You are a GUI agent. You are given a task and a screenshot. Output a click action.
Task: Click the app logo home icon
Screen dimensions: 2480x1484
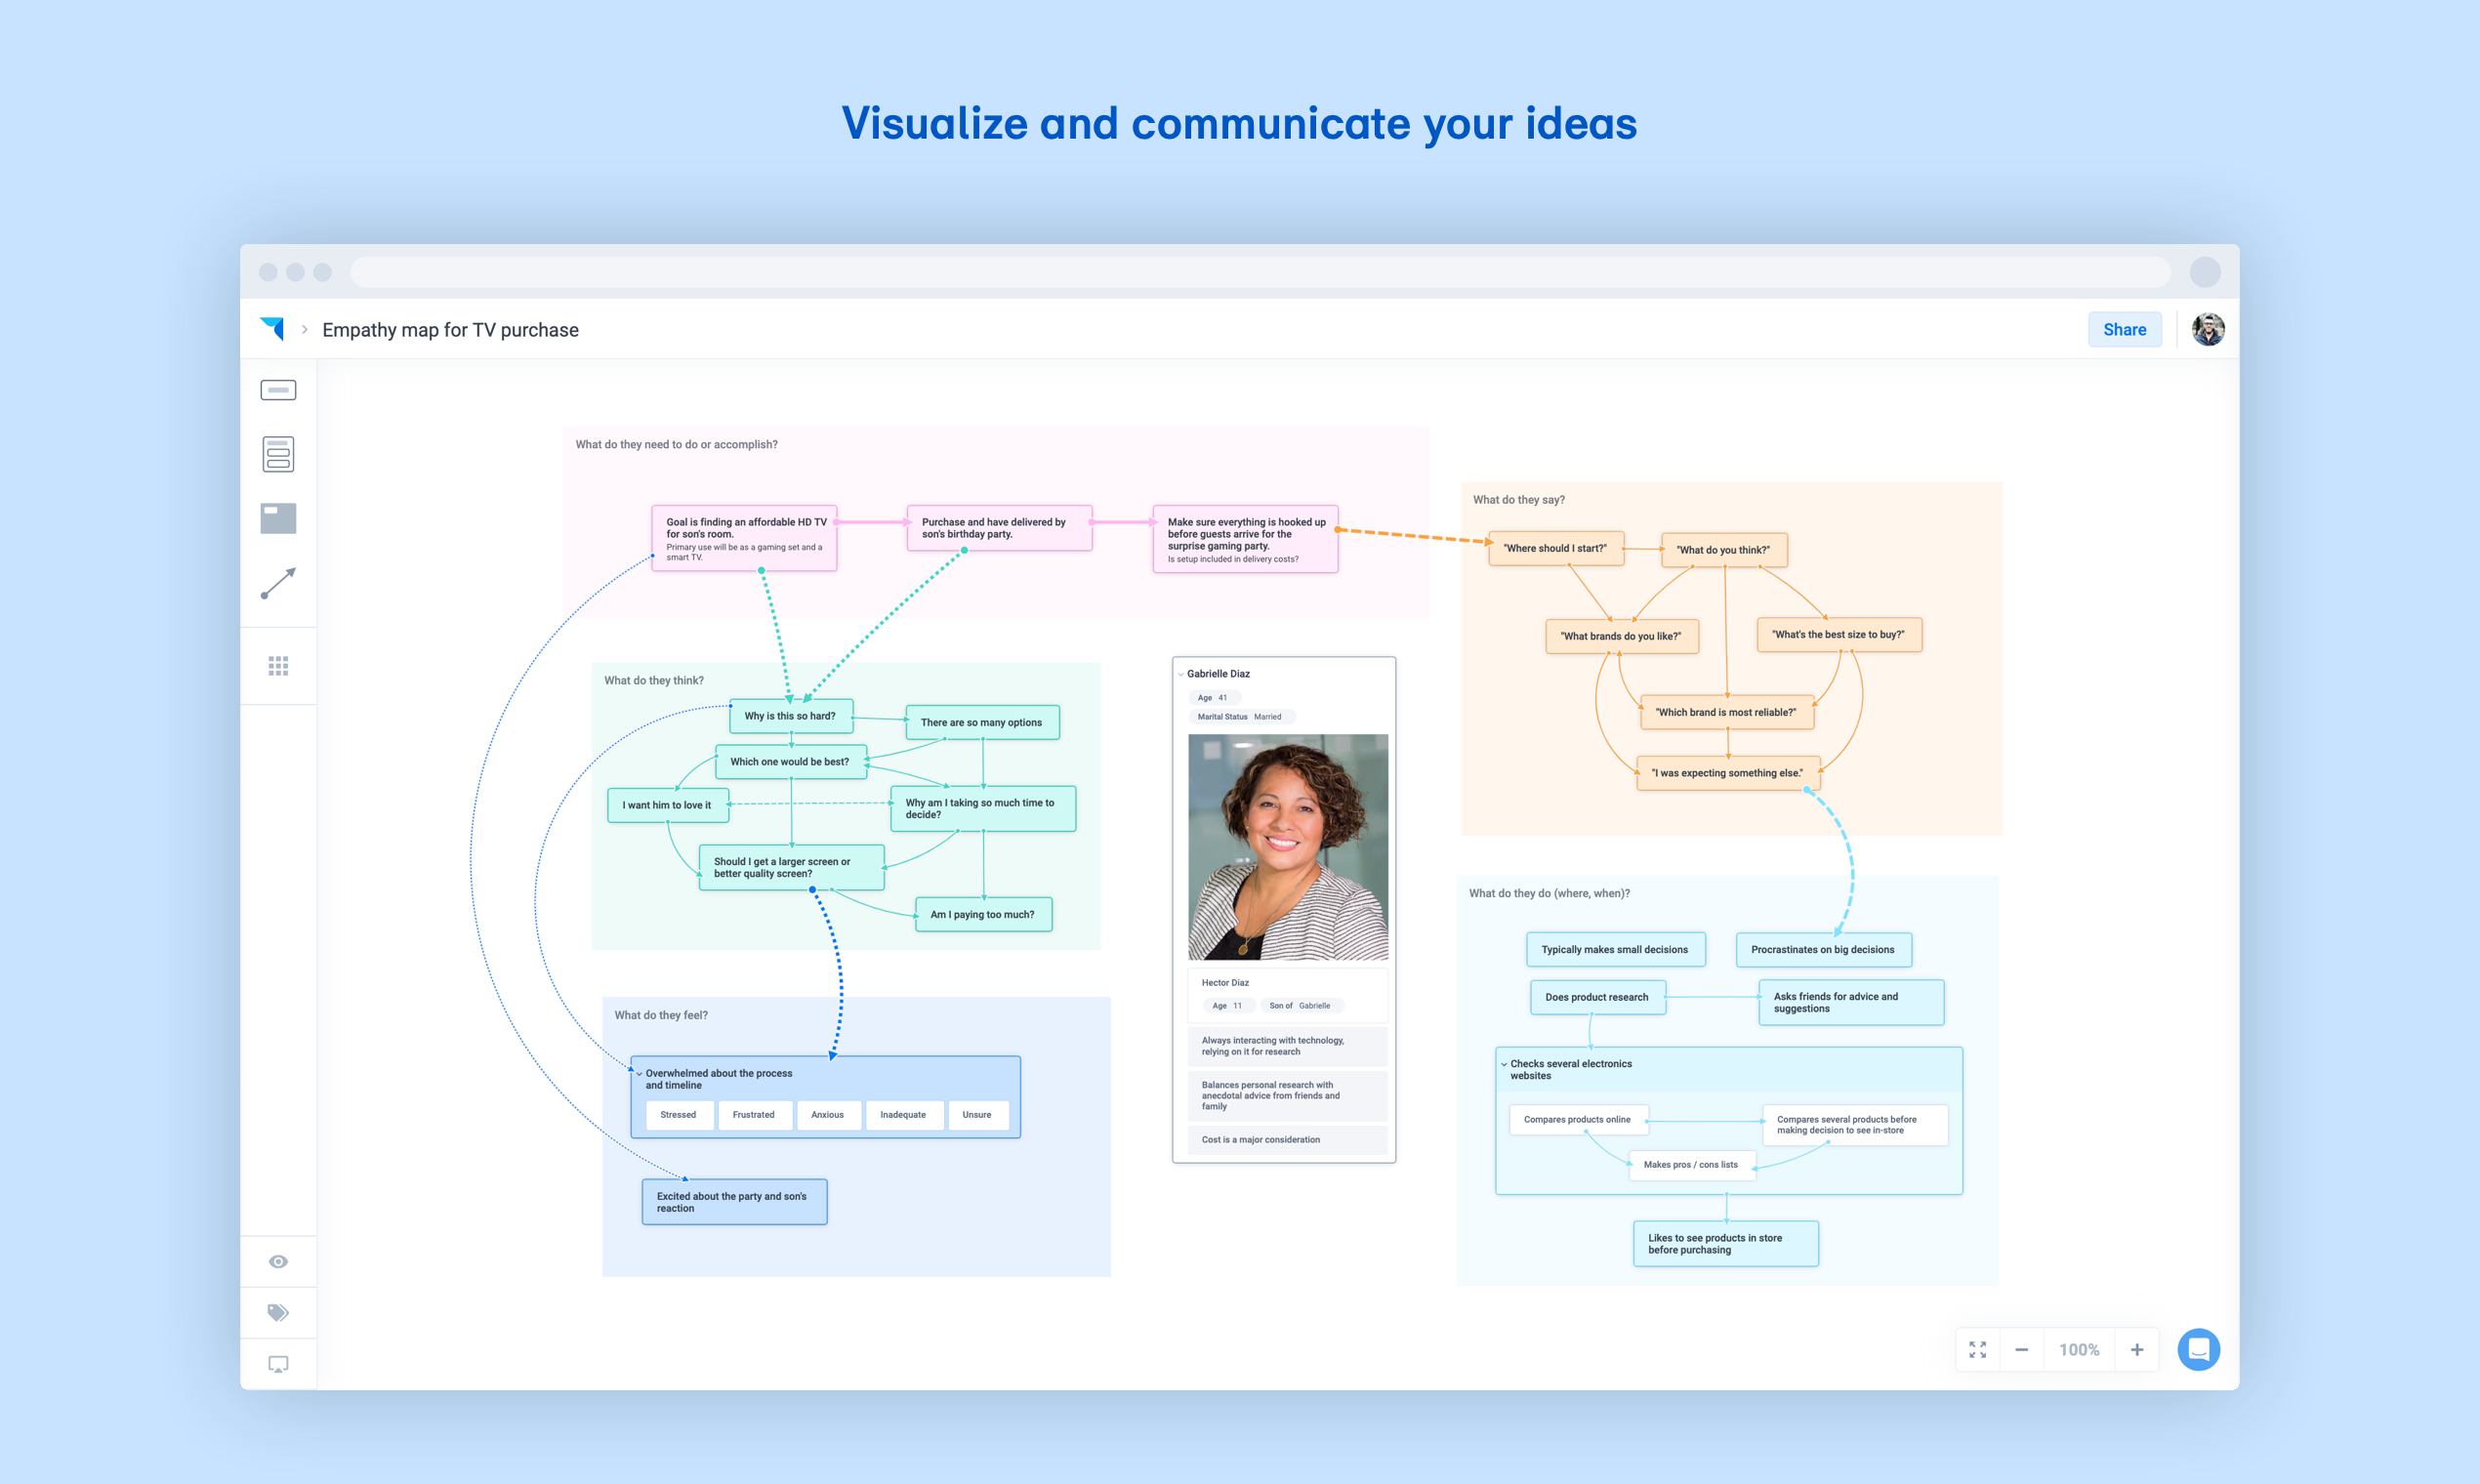272,329
